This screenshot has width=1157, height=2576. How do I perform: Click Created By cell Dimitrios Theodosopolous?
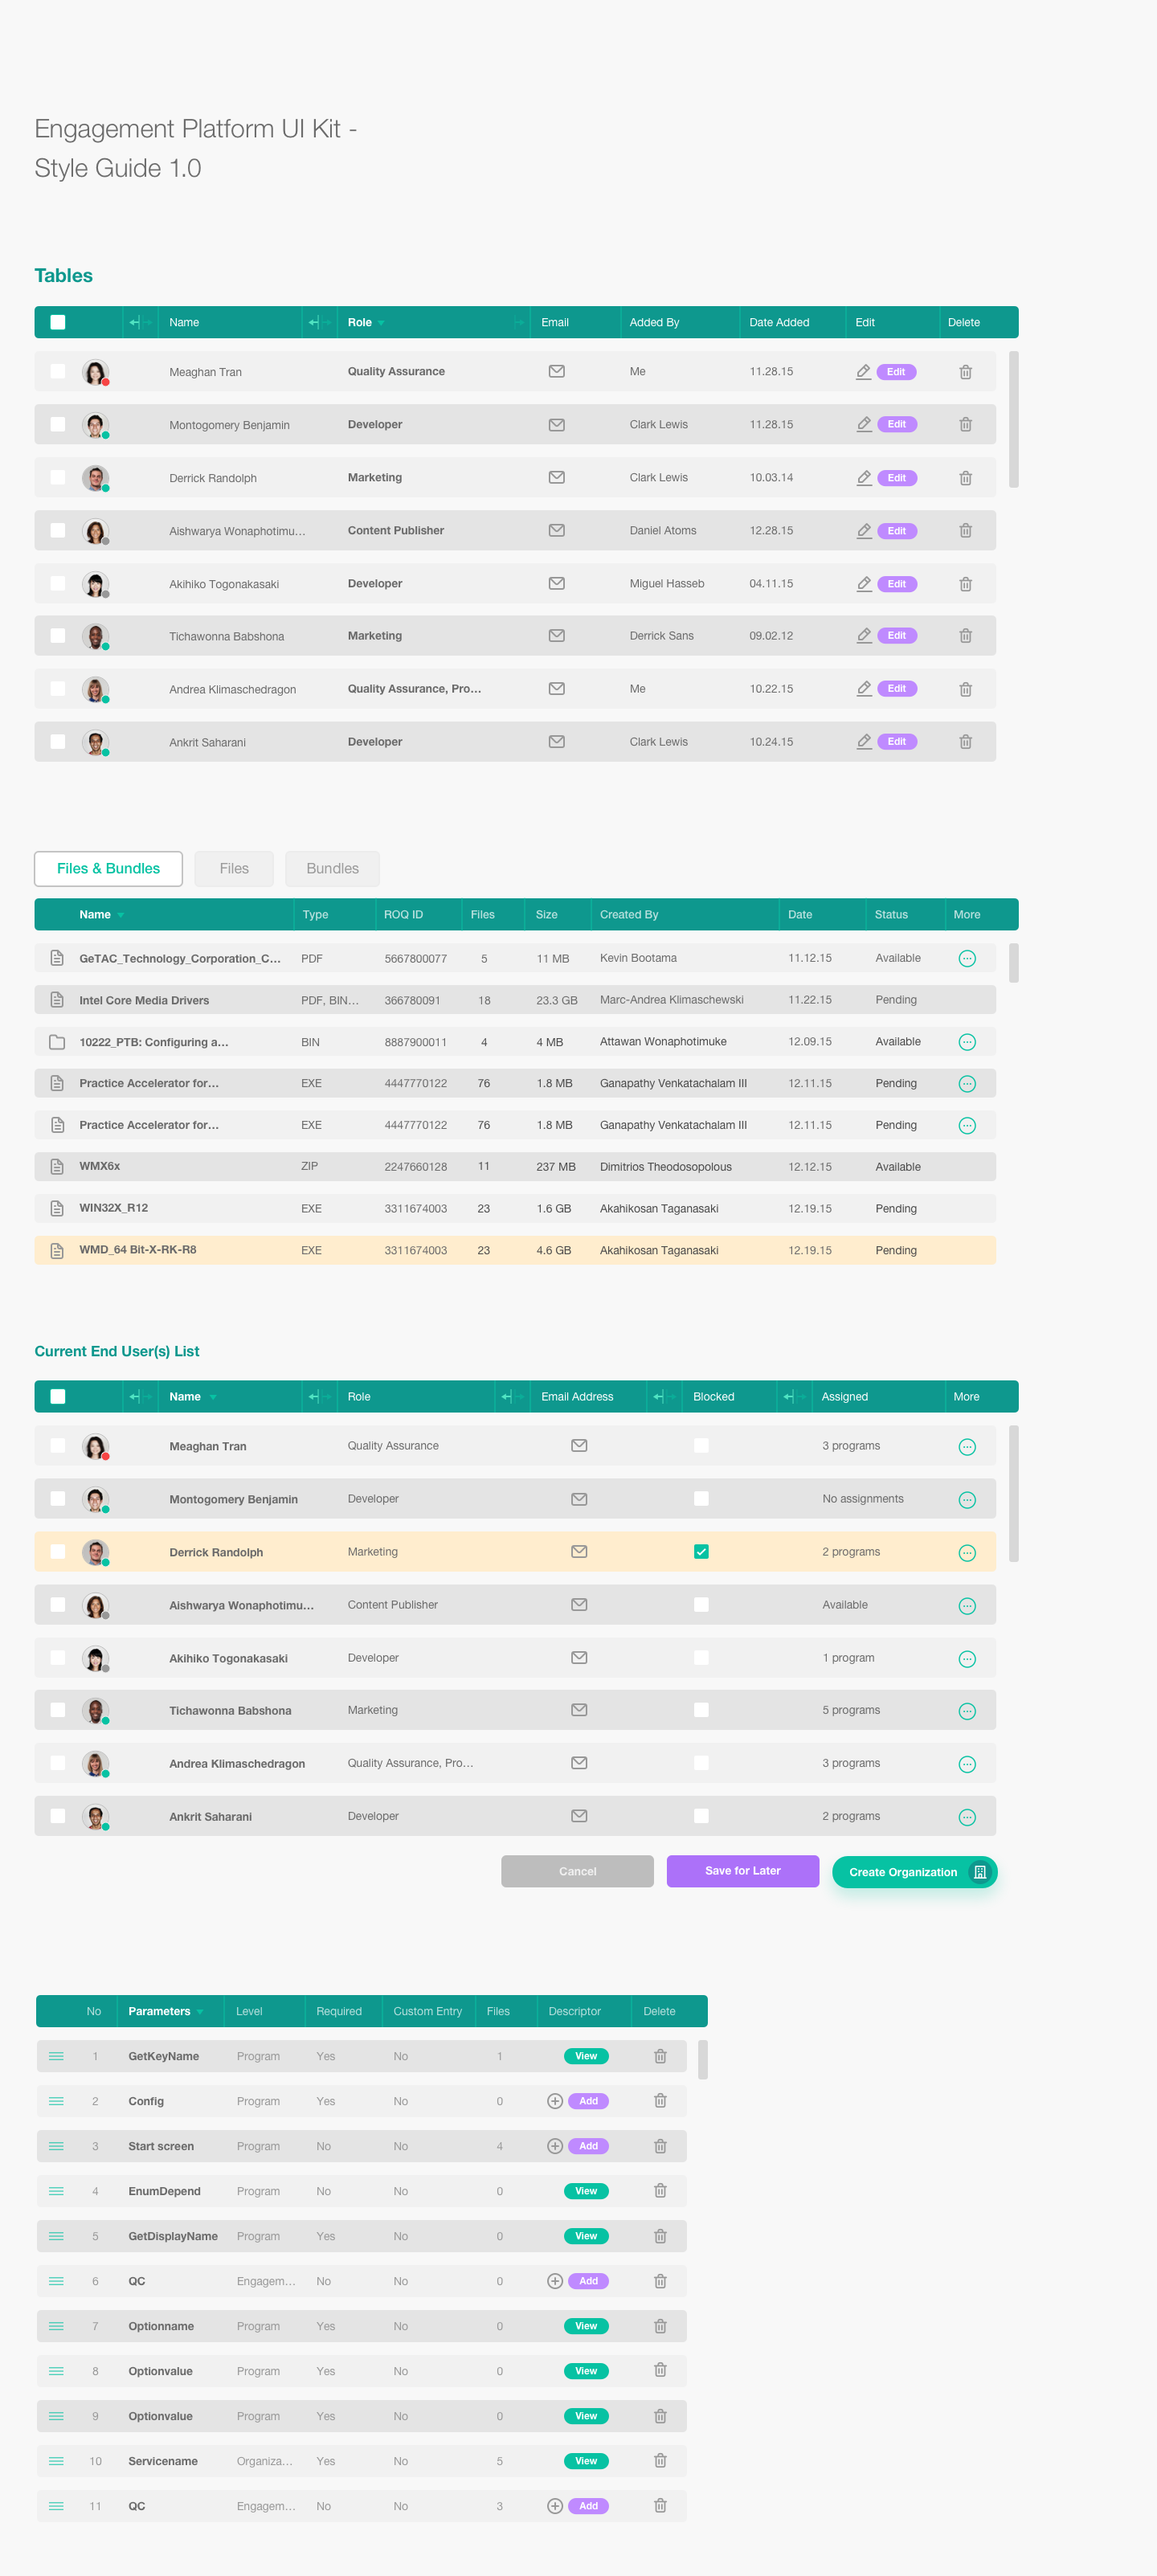point(666,1166)
